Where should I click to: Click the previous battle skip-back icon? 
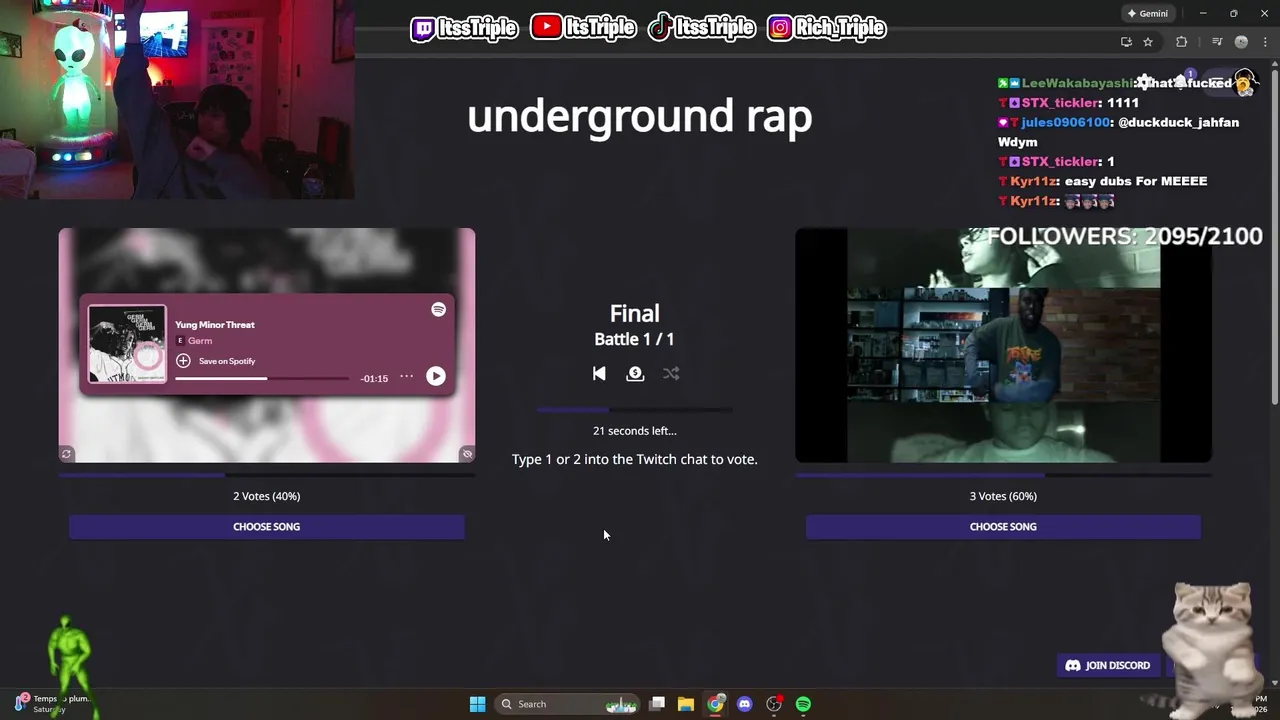click(x=599, y=373)
